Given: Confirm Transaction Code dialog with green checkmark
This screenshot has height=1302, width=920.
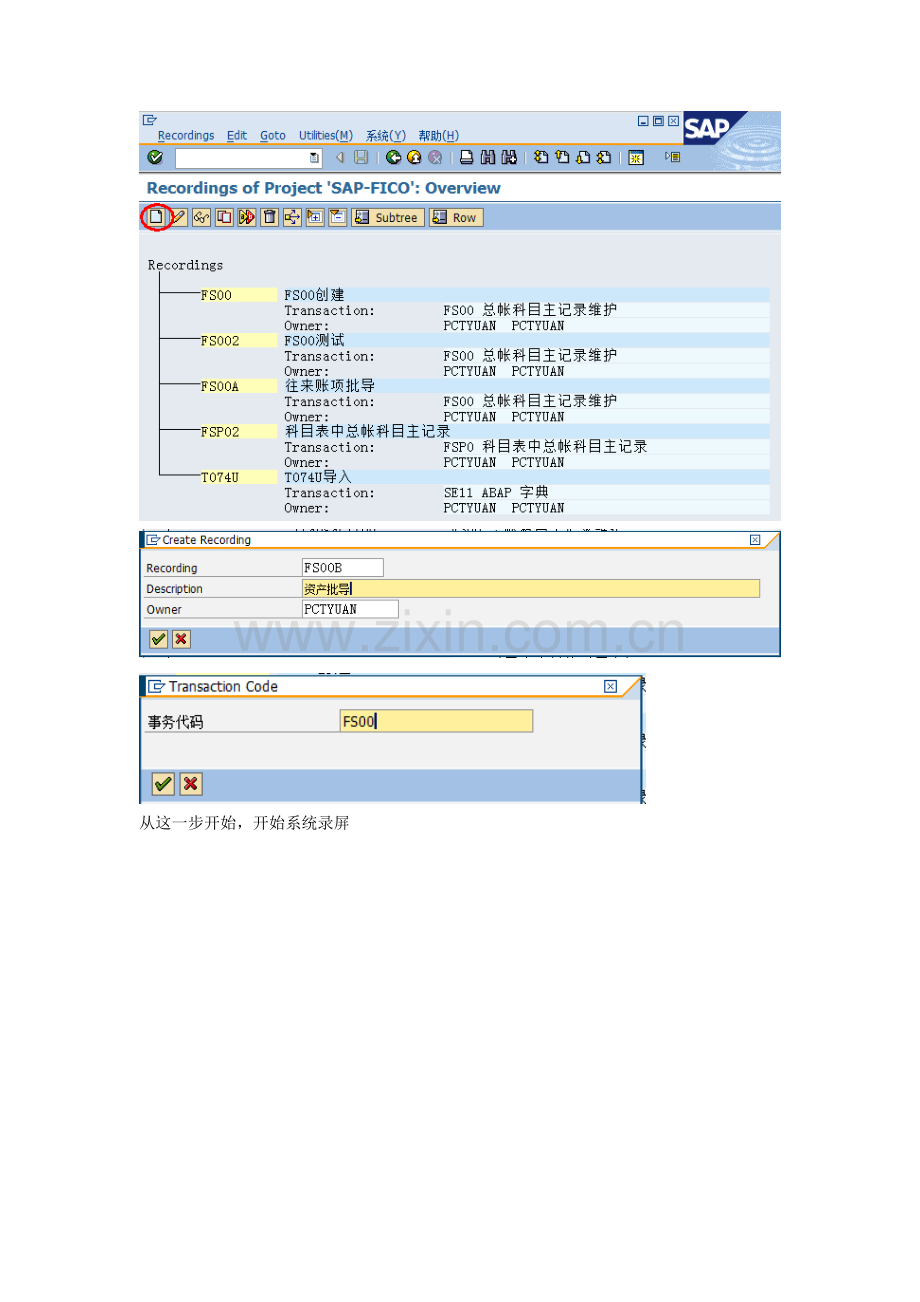Looking at the screenshot, I should 163,784.
